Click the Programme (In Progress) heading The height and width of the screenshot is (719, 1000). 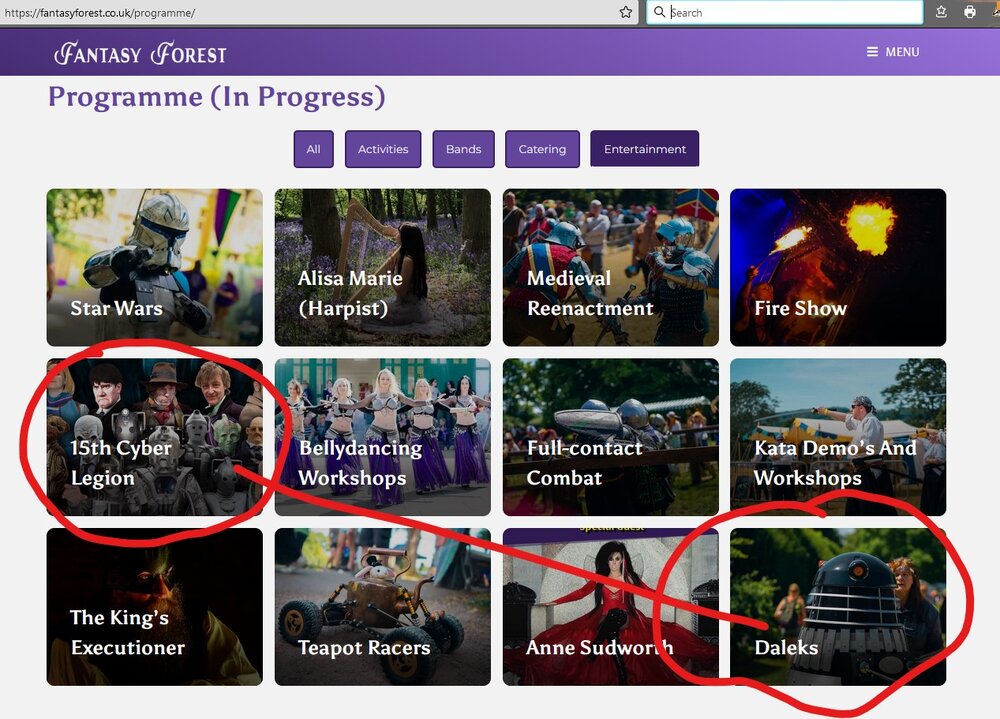click(217, 98)
